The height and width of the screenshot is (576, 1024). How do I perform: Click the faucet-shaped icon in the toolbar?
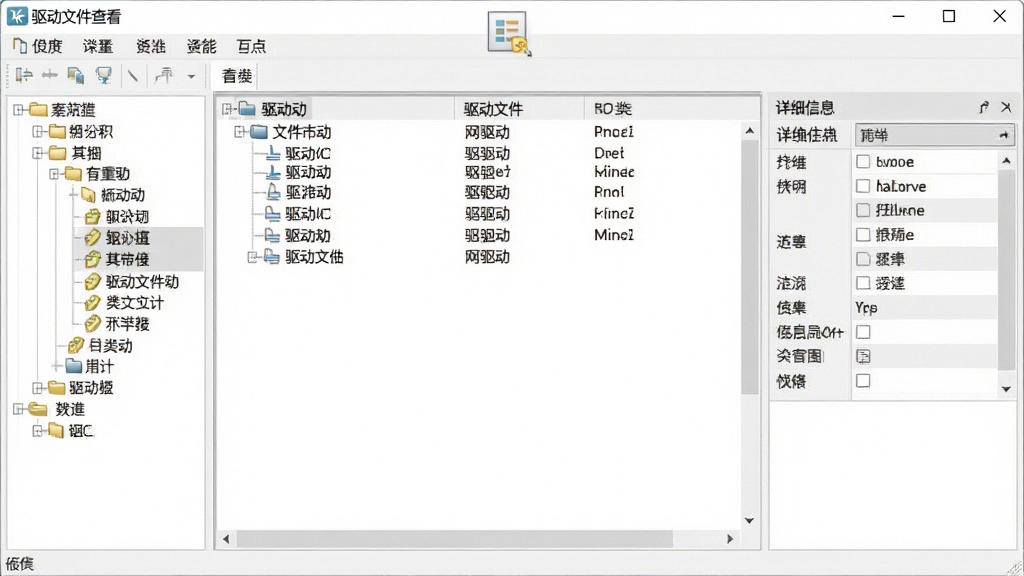164,76
